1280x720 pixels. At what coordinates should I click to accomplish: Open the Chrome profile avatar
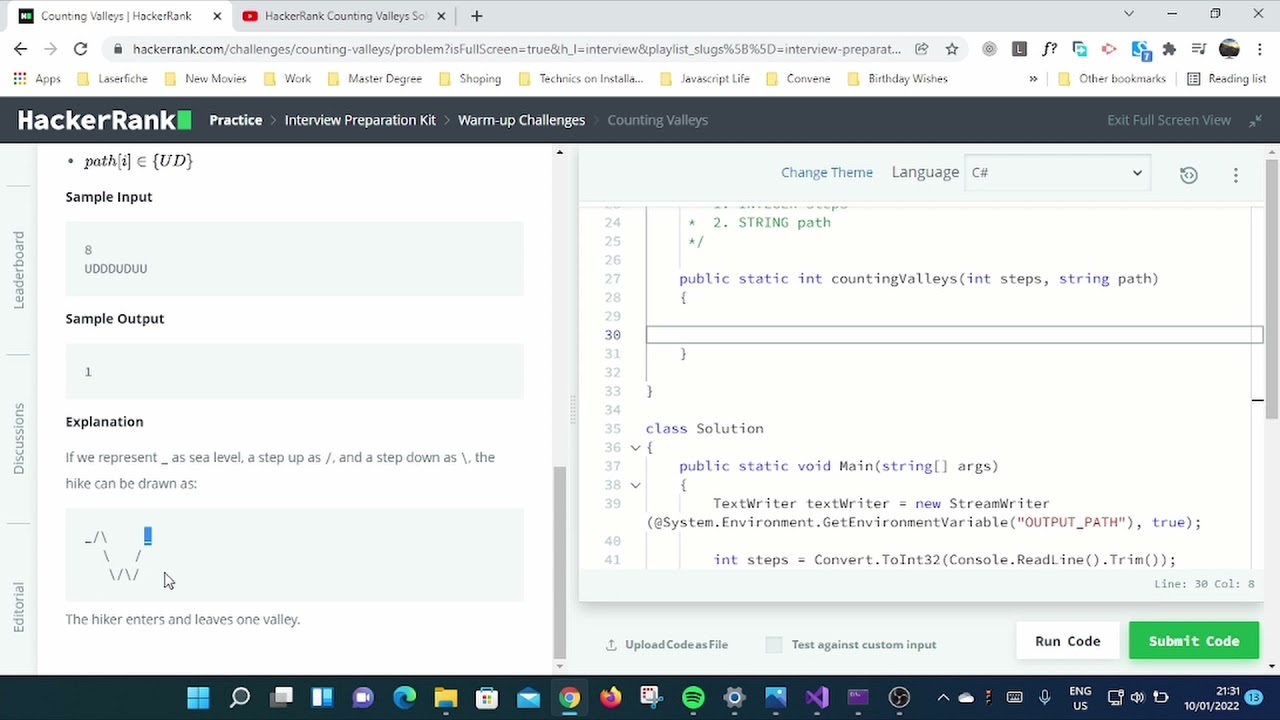pos(1229,49)
